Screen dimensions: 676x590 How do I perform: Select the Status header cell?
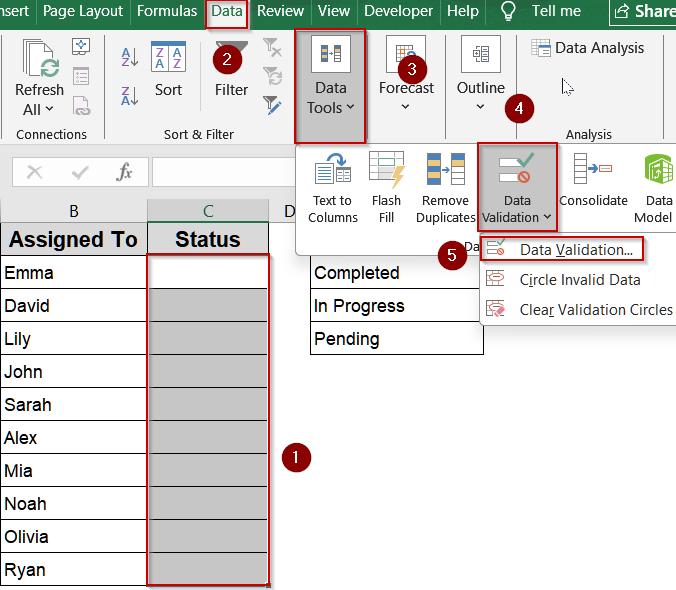click(208, 239)
